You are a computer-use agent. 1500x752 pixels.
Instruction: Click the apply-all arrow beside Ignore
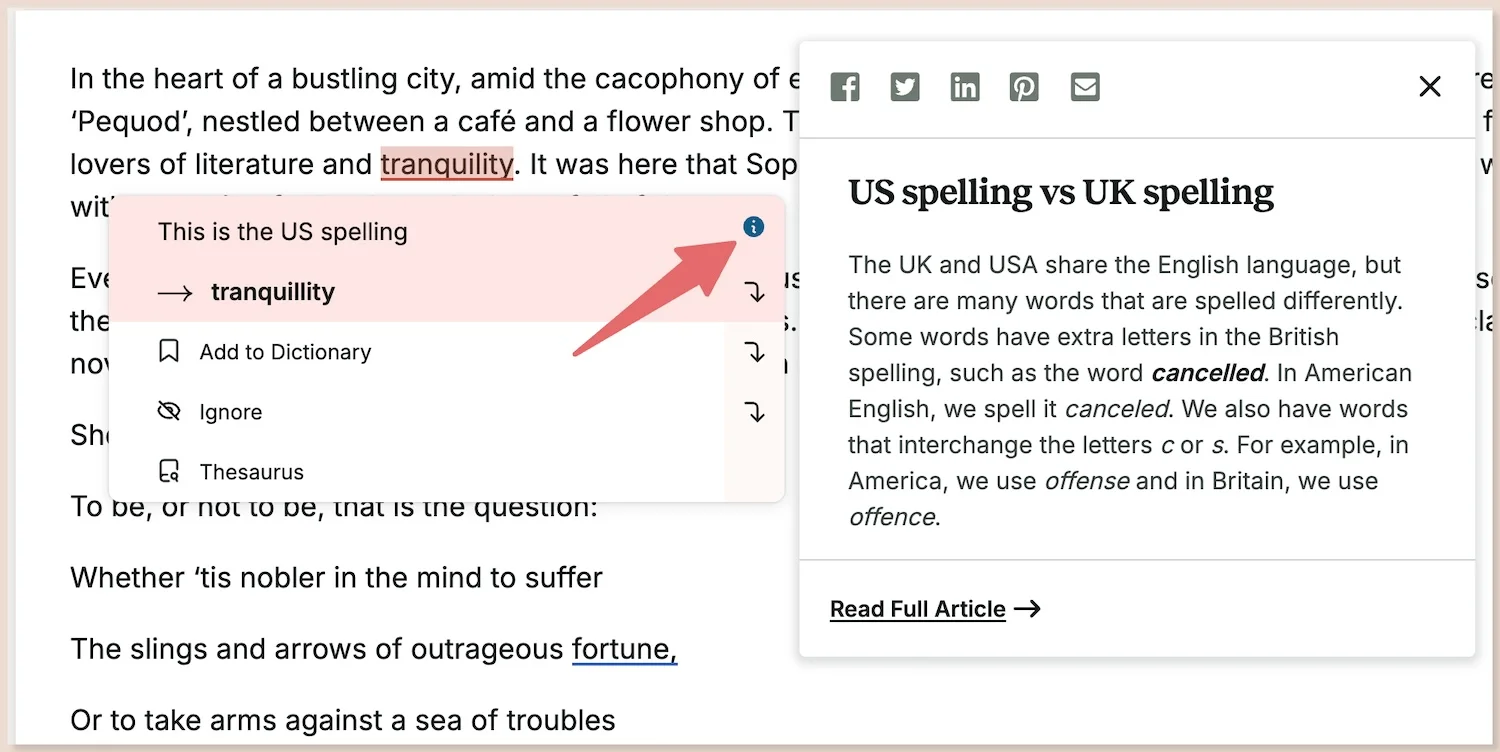pyautogui.click(x=755, y=411)
